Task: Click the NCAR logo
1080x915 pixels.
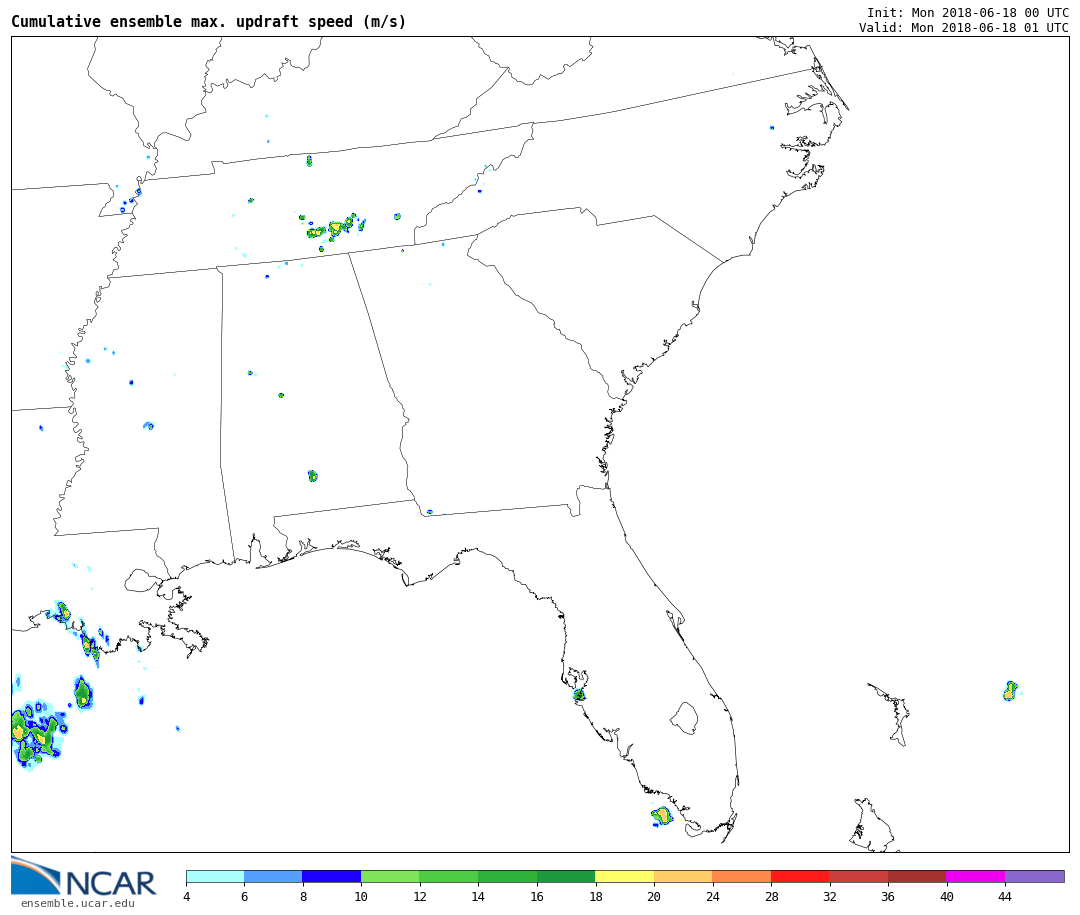Action: point(83,877)
